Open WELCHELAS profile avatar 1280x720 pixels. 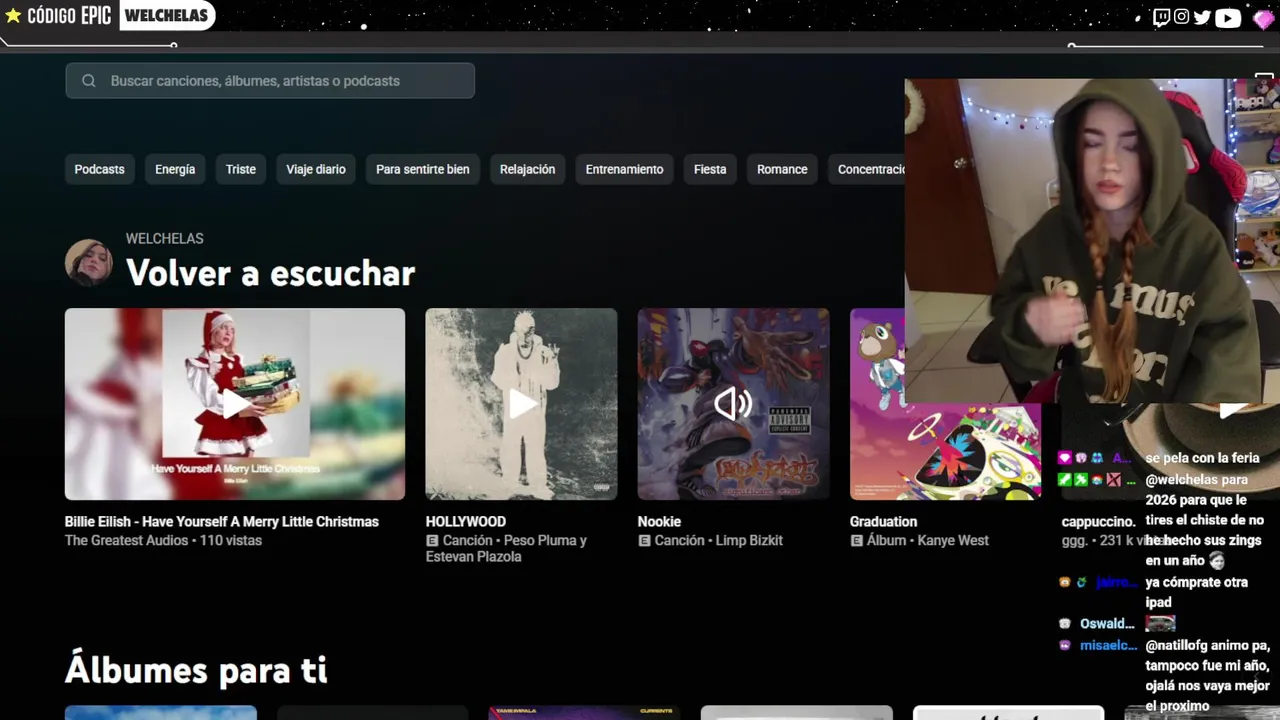(x=89, y=262)
